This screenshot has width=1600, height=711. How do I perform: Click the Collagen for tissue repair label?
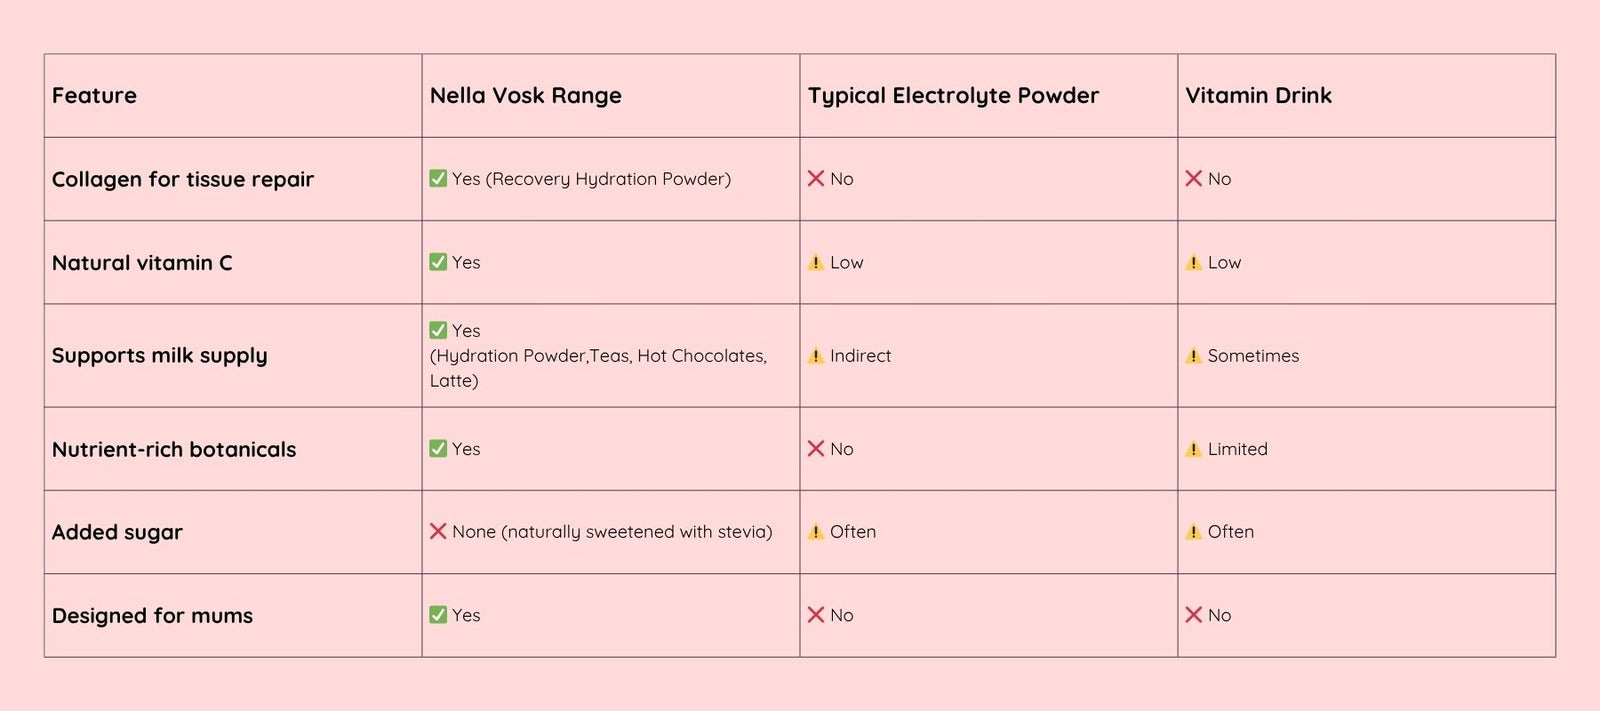pyautogui.click(x=183, y=180)
